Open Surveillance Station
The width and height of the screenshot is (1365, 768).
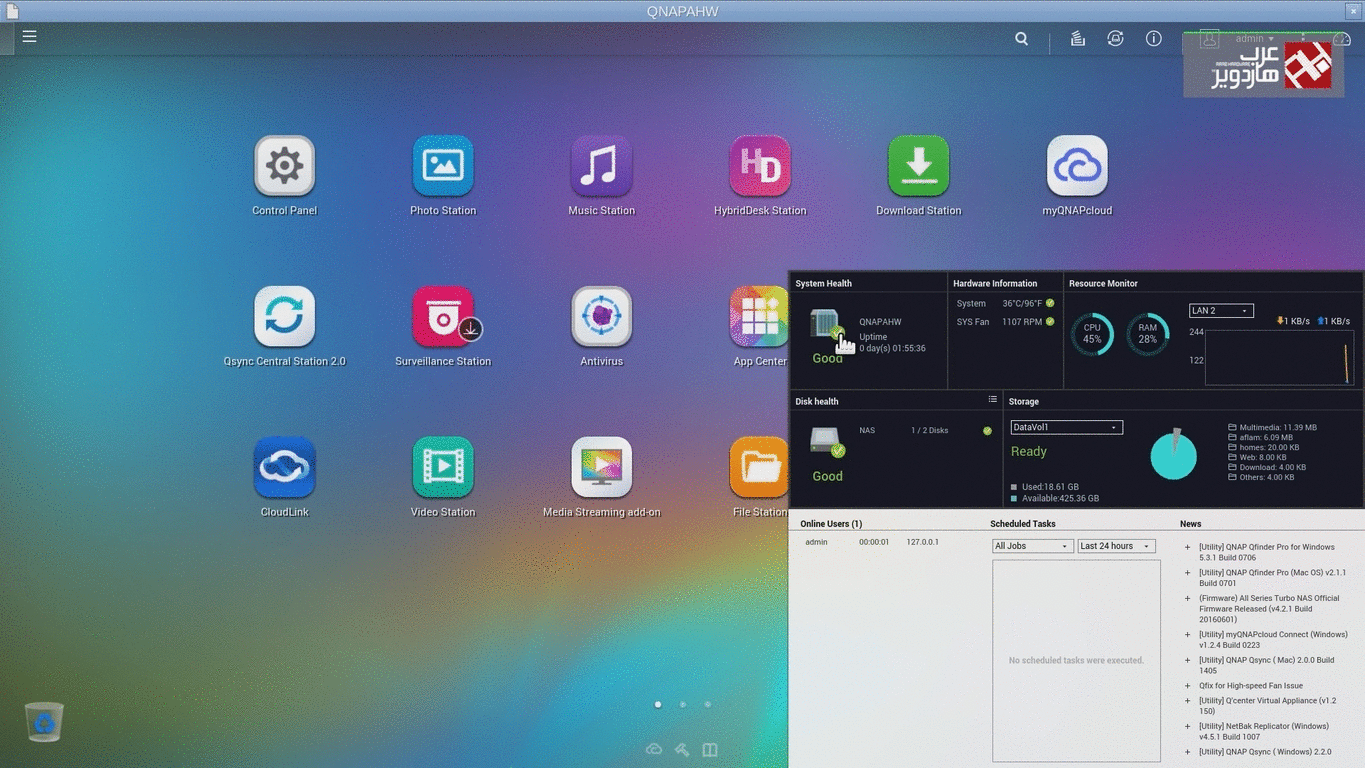click(443, 317)
